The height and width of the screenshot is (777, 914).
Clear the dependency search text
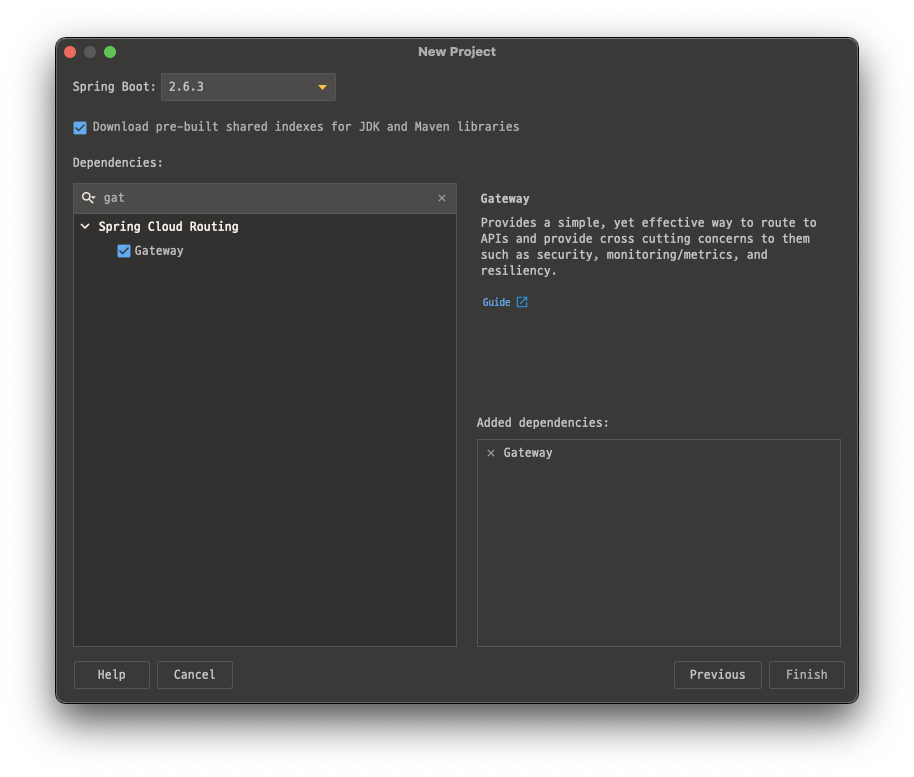coord(442,198)
